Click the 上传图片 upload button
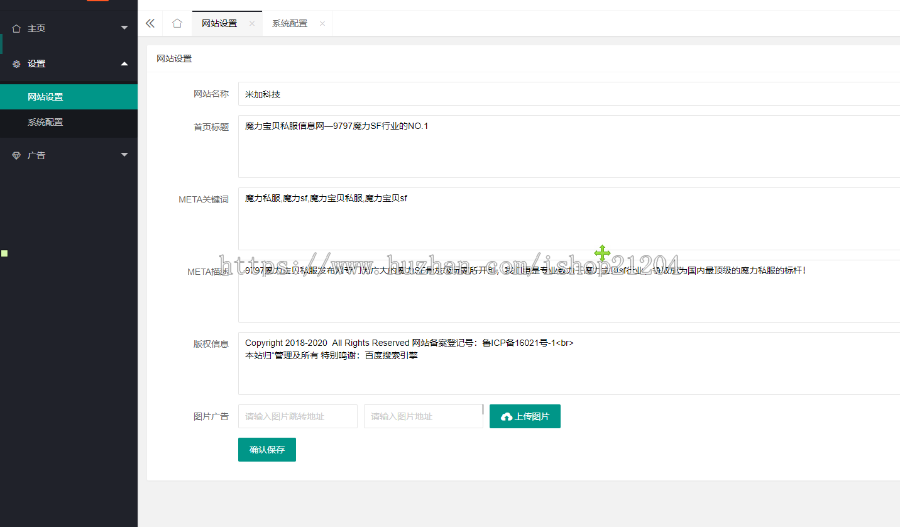 point(525,416)
